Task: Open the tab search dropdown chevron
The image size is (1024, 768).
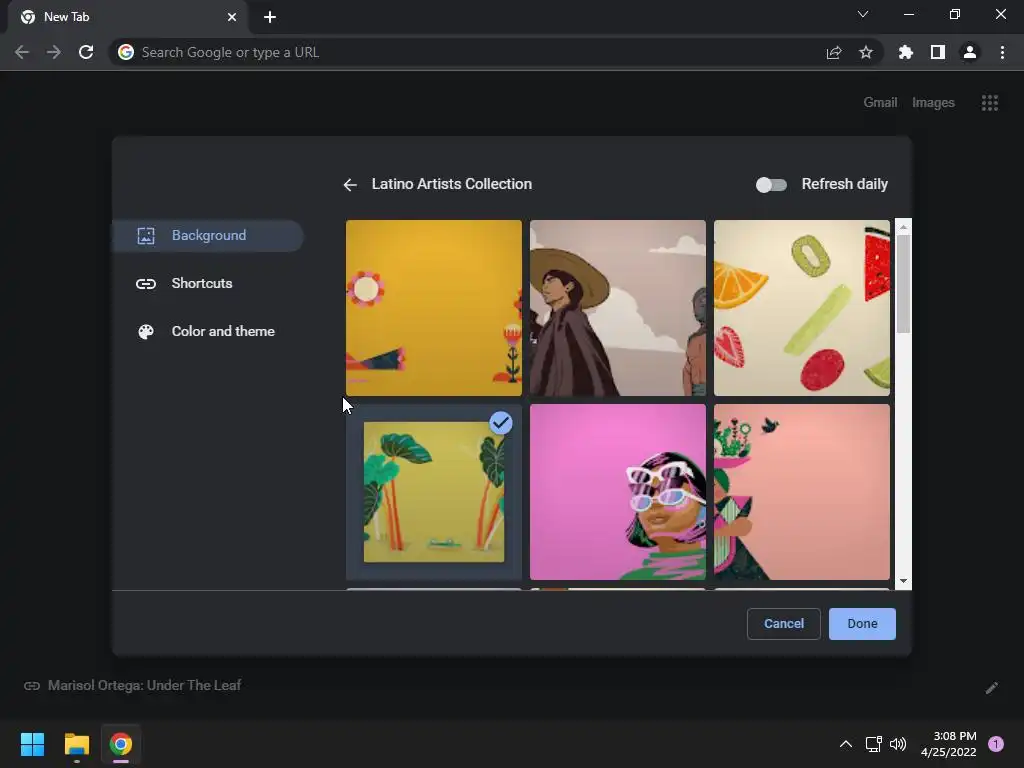Action: tap(863, 14)
